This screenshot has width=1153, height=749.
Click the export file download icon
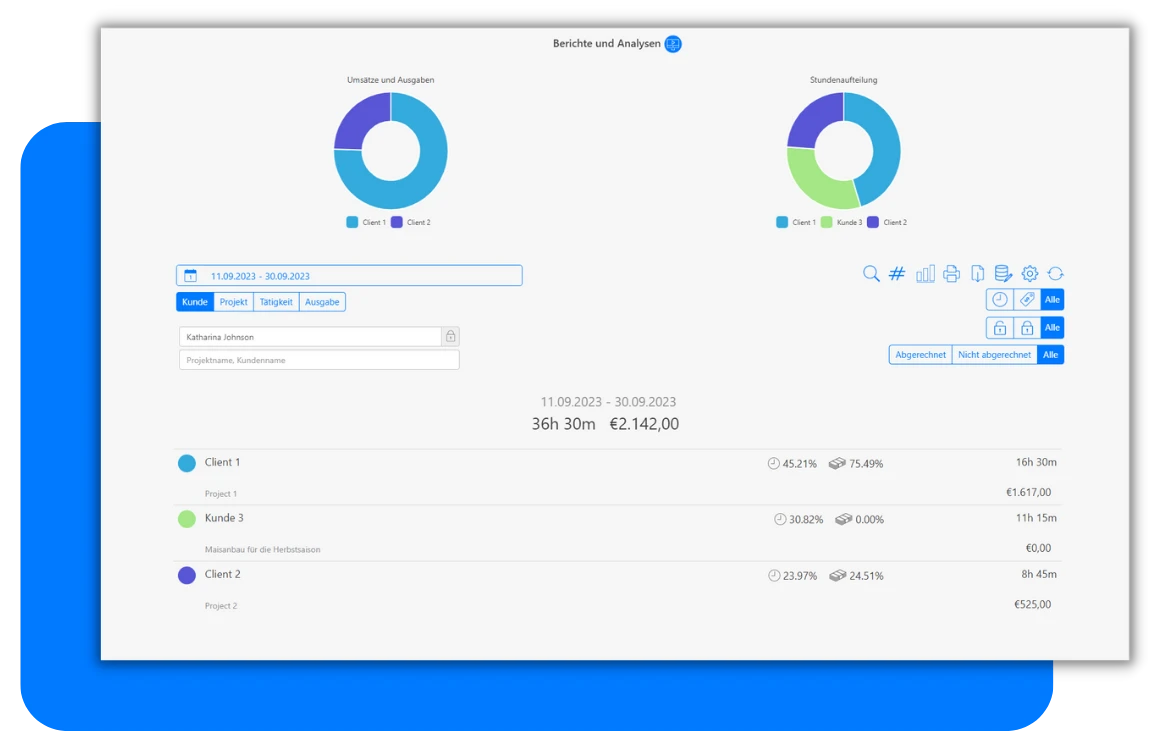(x=977, y=274)
